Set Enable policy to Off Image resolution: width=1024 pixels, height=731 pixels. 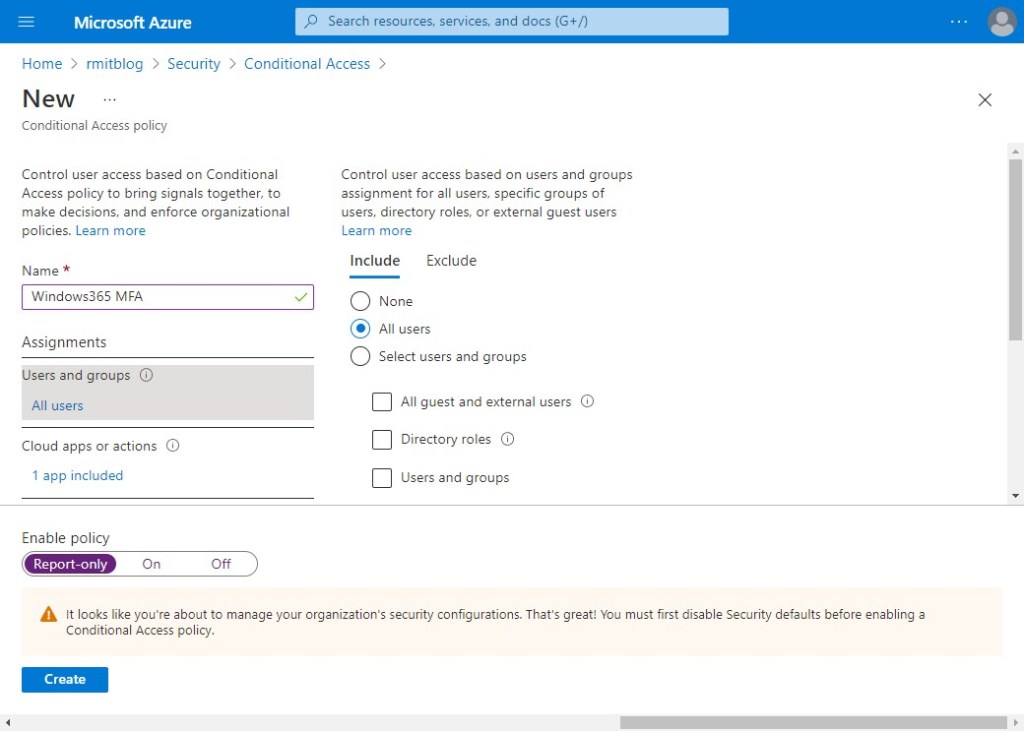tap(221, 564)
